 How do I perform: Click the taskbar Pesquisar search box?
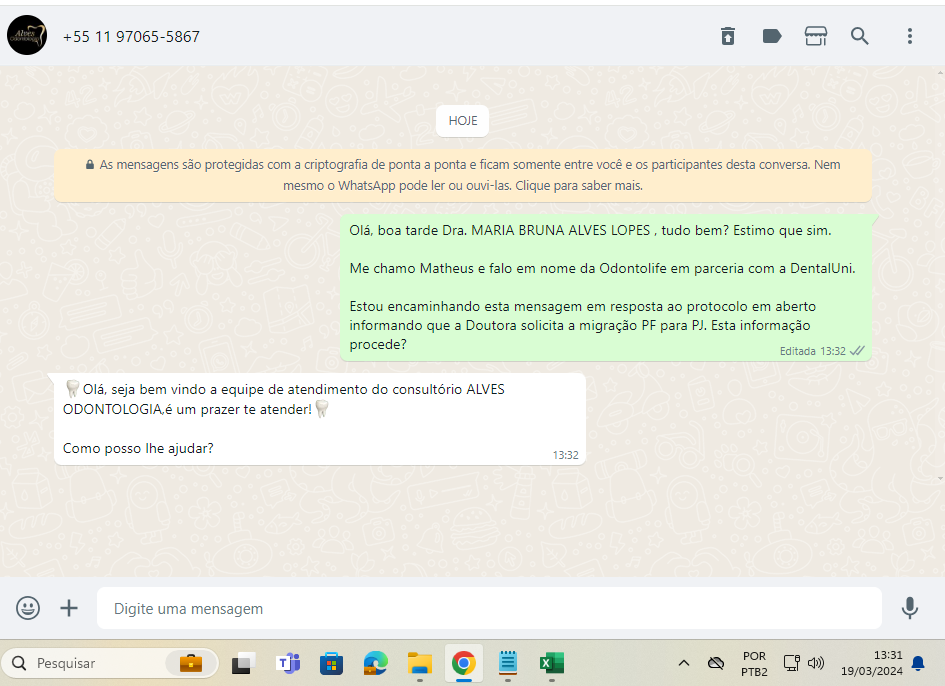tap(110, 663)
